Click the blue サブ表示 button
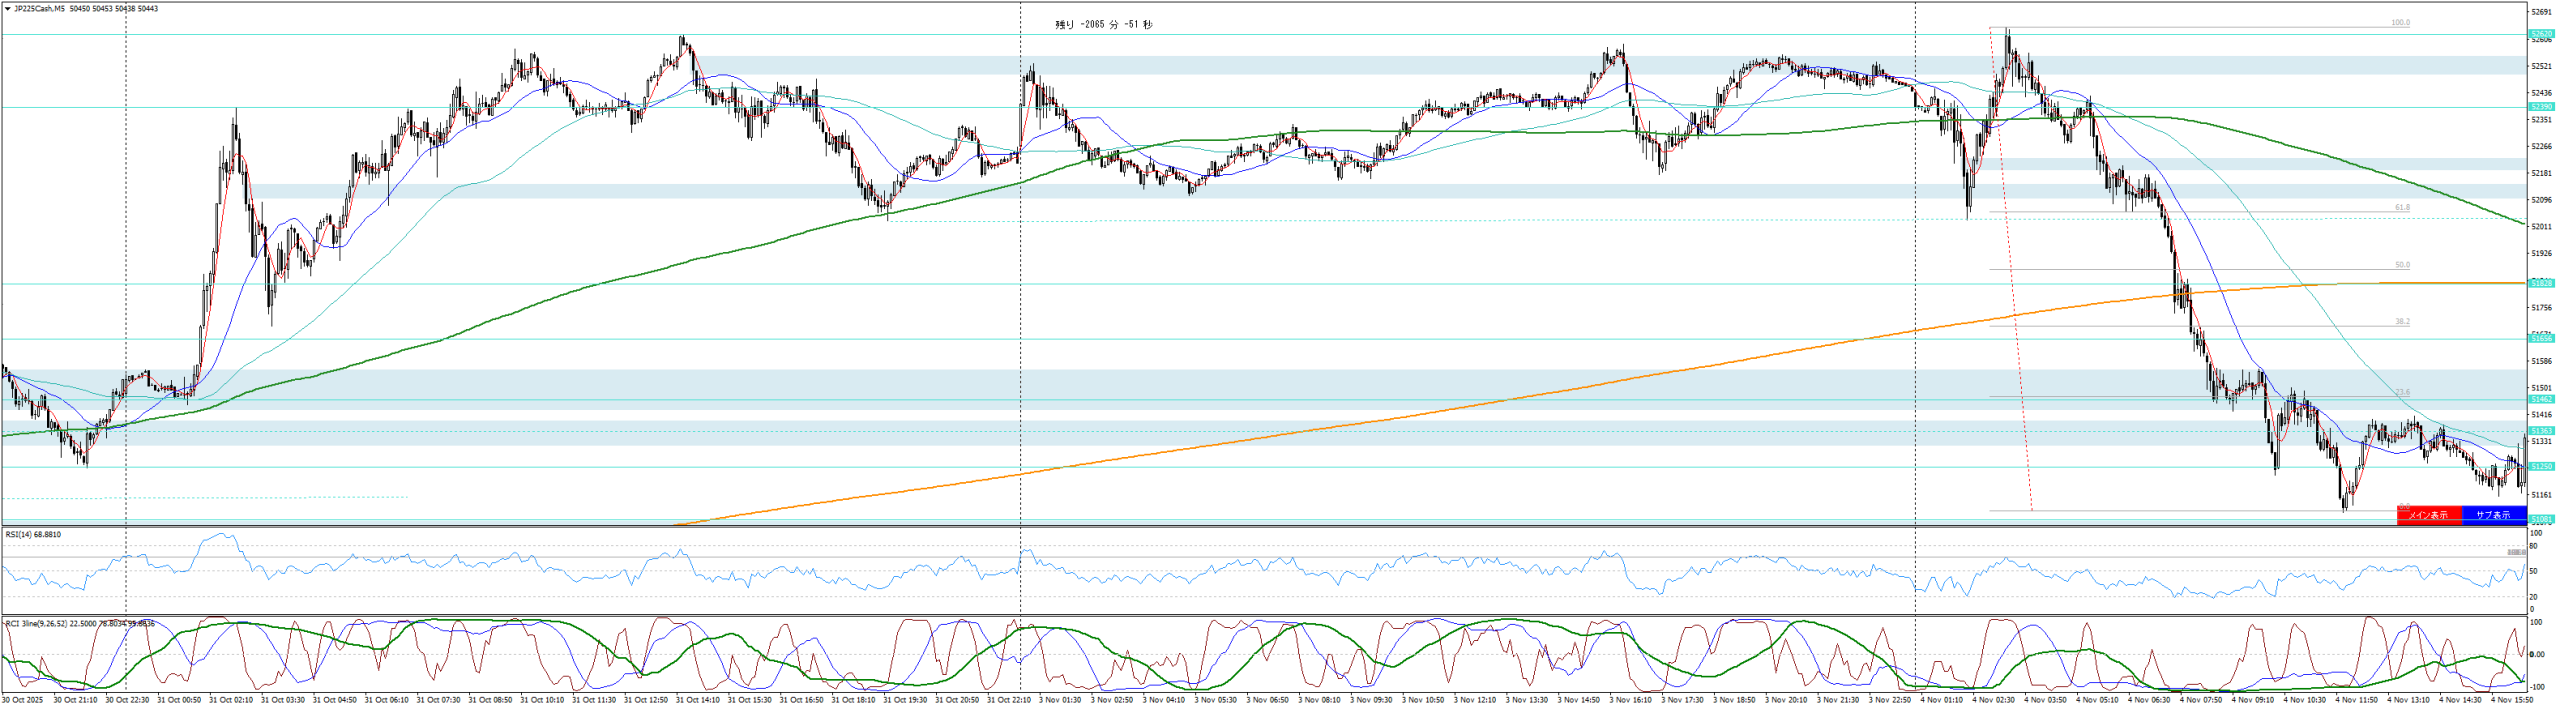Viewport: 2560px width, 709px height. tap(2493, 515)
